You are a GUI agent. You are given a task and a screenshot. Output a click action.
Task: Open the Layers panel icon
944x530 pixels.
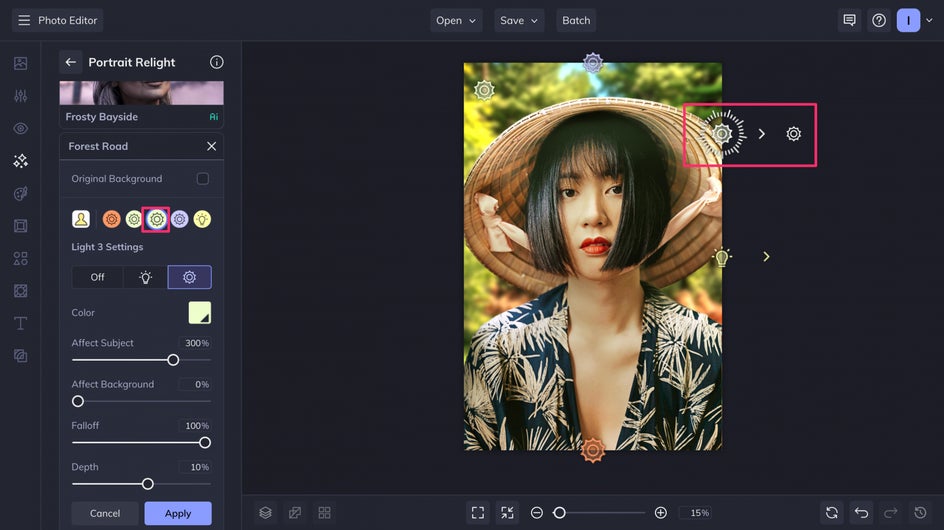[266, 513]
